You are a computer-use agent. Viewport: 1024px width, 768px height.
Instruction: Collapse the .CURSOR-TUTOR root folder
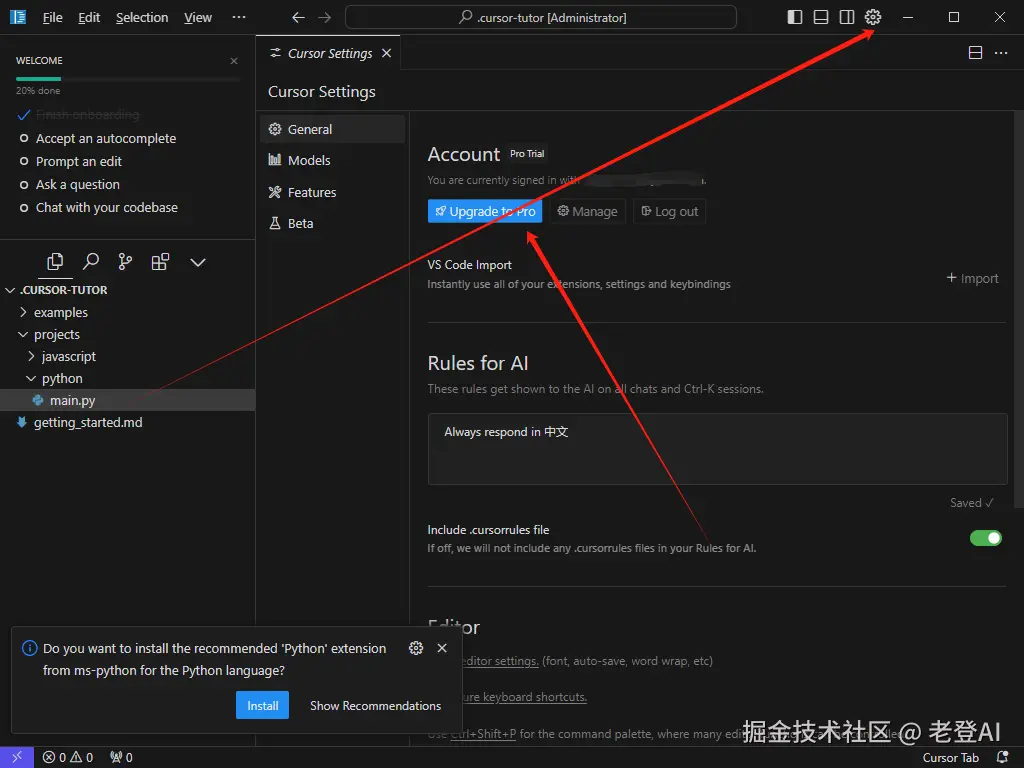click(x=127, y=290)
